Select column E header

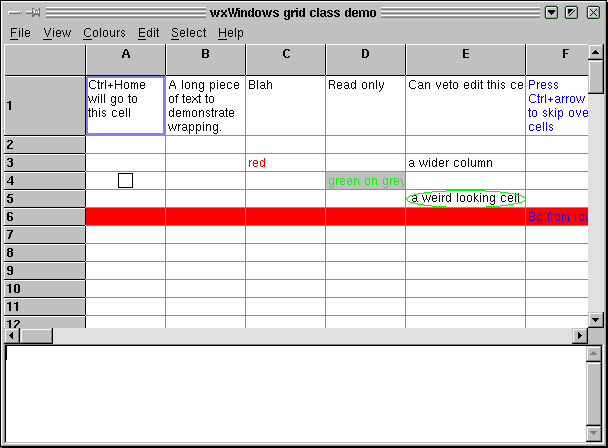[466, 60]
